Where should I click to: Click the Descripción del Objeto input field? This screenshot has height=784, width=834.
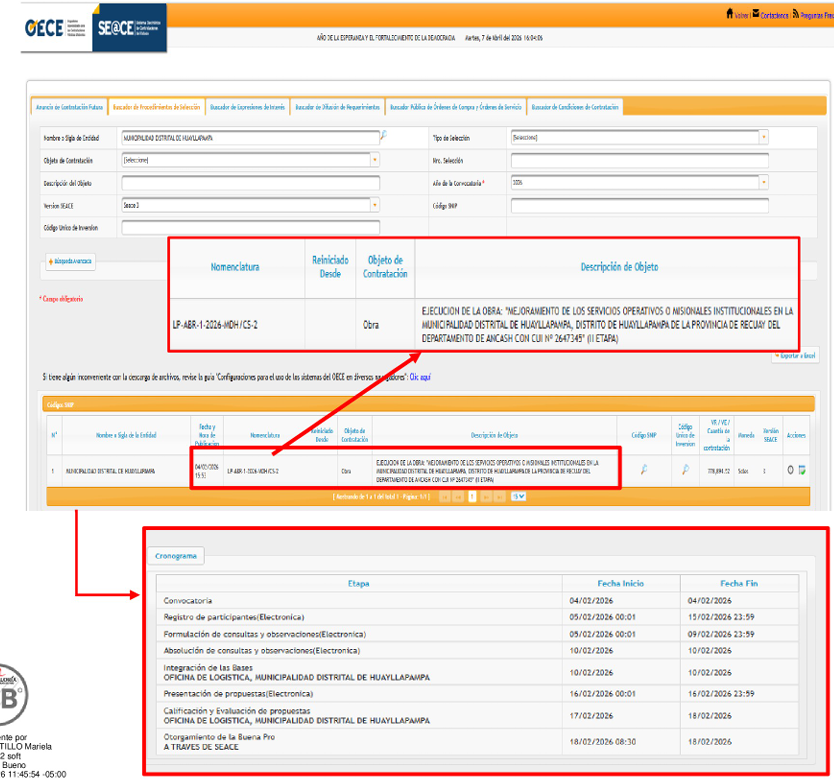[250, 183]
